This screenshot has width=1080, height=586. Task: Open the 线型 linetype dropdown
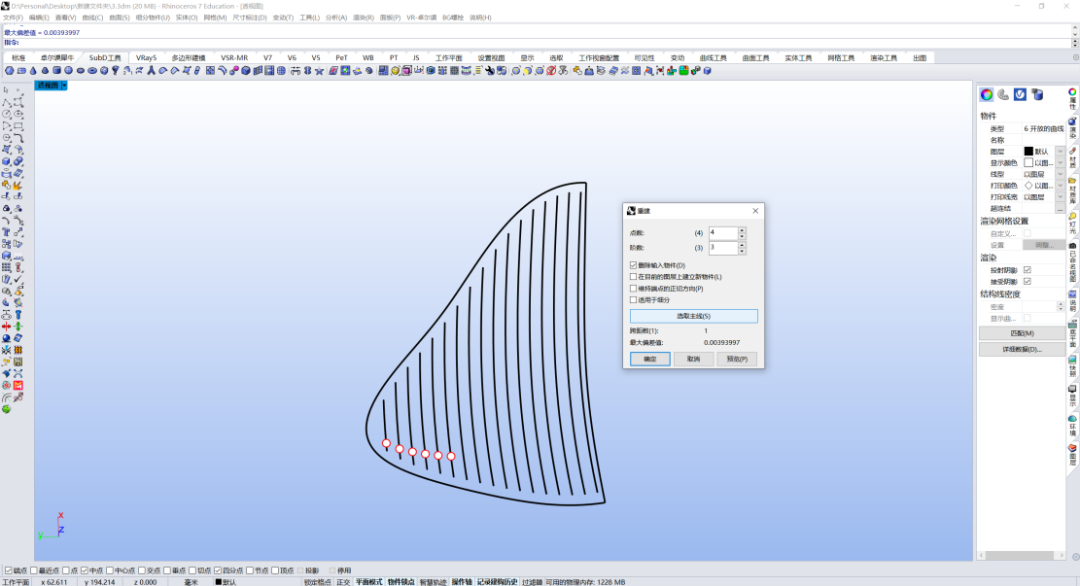click(1059, 174)
